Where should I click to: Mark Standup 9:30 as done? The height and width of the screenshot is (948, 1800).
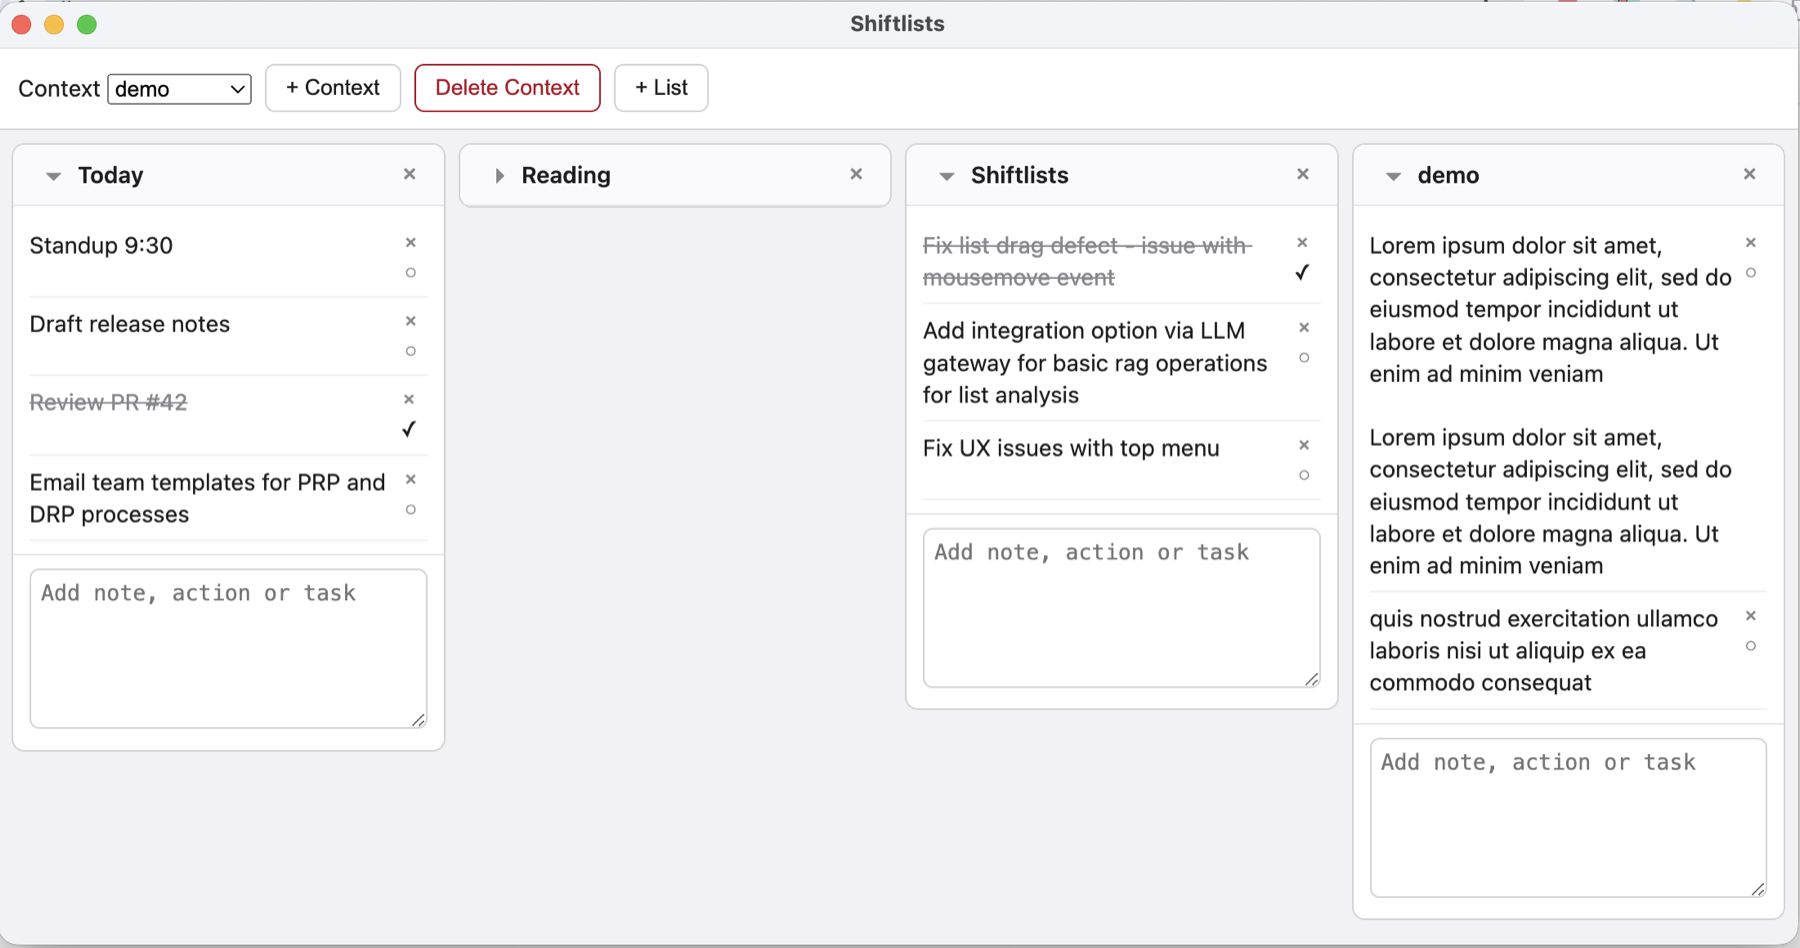[x=411, y=273]
